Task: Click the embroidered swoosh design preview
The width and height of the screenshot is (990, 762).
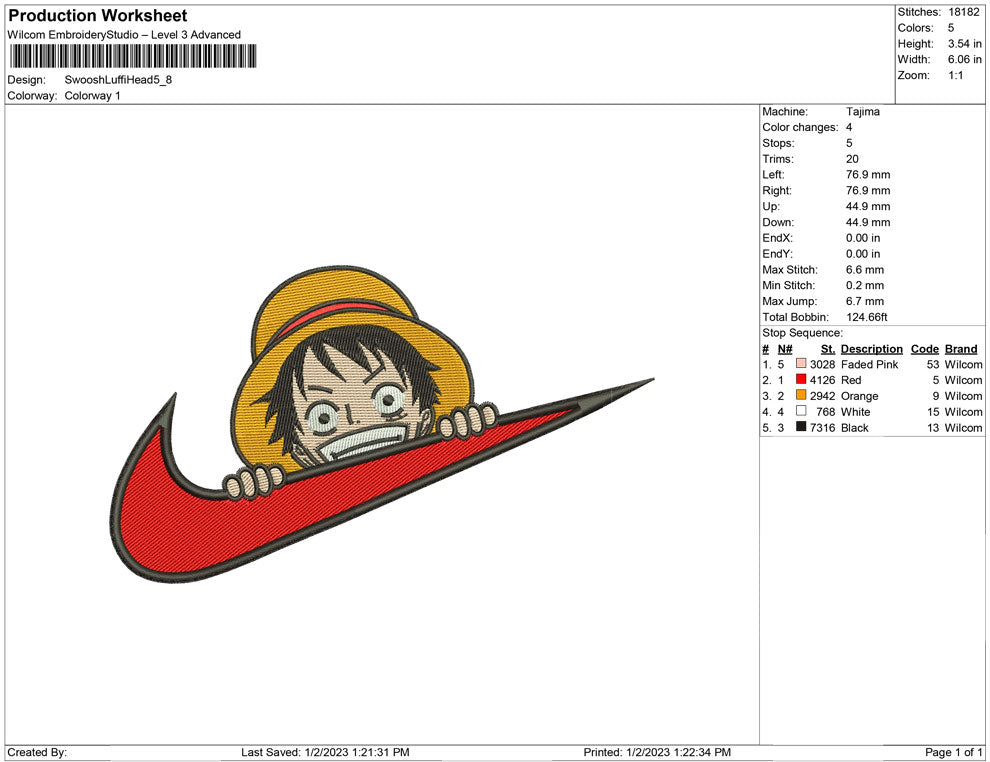Action: (x=380, y=440)
